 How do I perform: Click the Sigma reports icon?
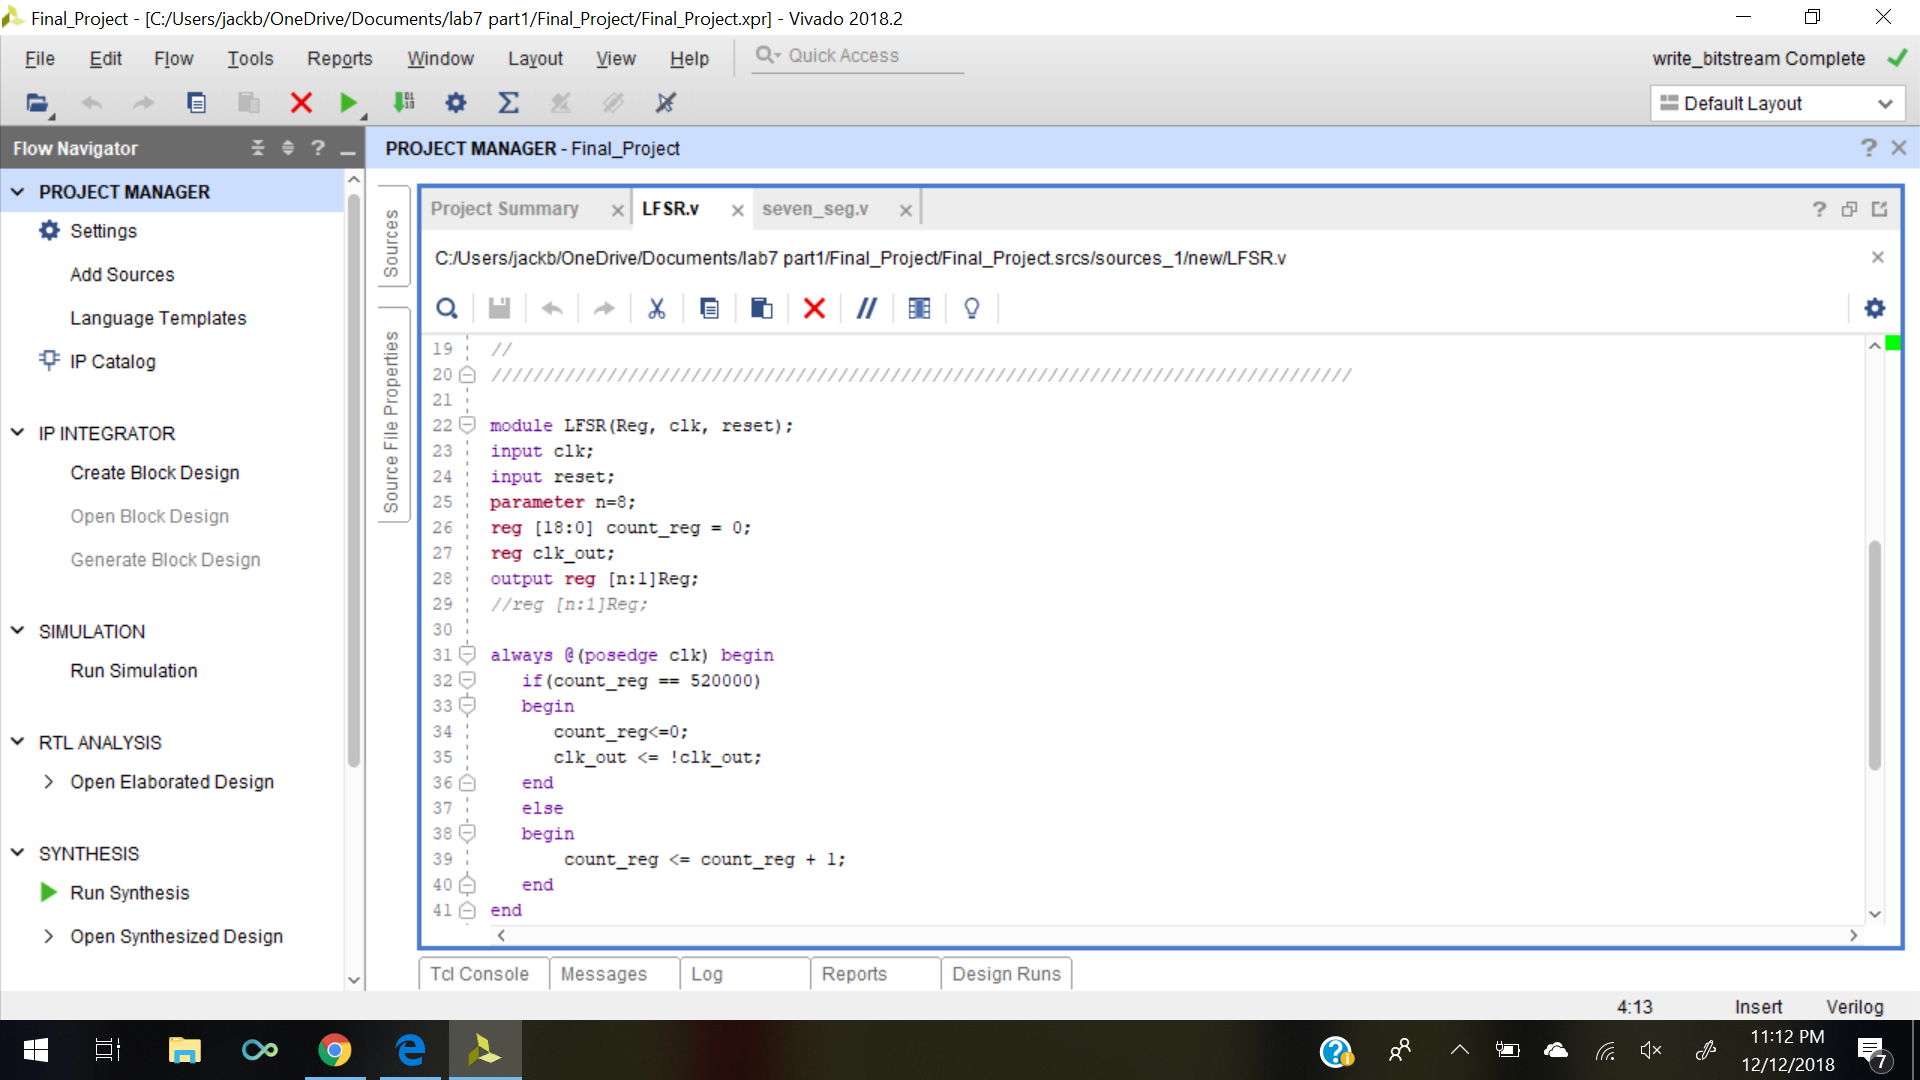(x=508, y=102)
